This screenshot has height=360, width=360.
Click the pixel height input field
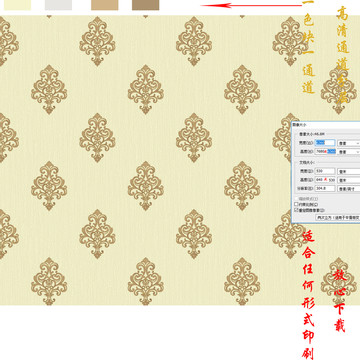pyautogui.click(x=325, y=152)
